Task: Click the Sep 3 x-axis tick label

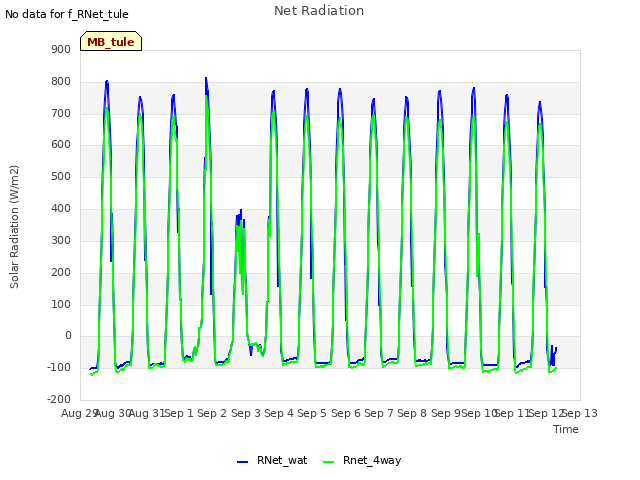Action: coord(246,413)
